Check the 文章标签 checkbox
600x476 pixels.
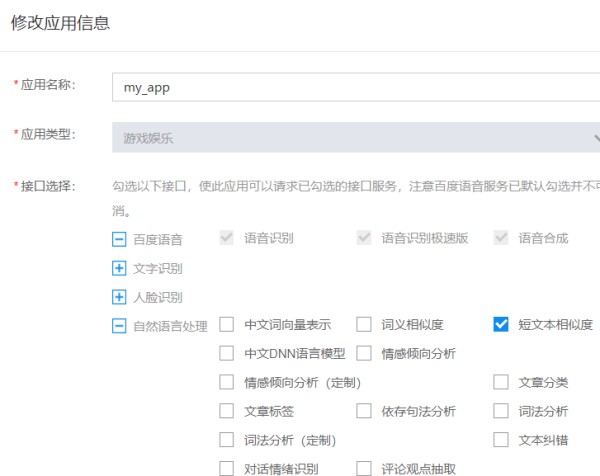tap(227, 411)
